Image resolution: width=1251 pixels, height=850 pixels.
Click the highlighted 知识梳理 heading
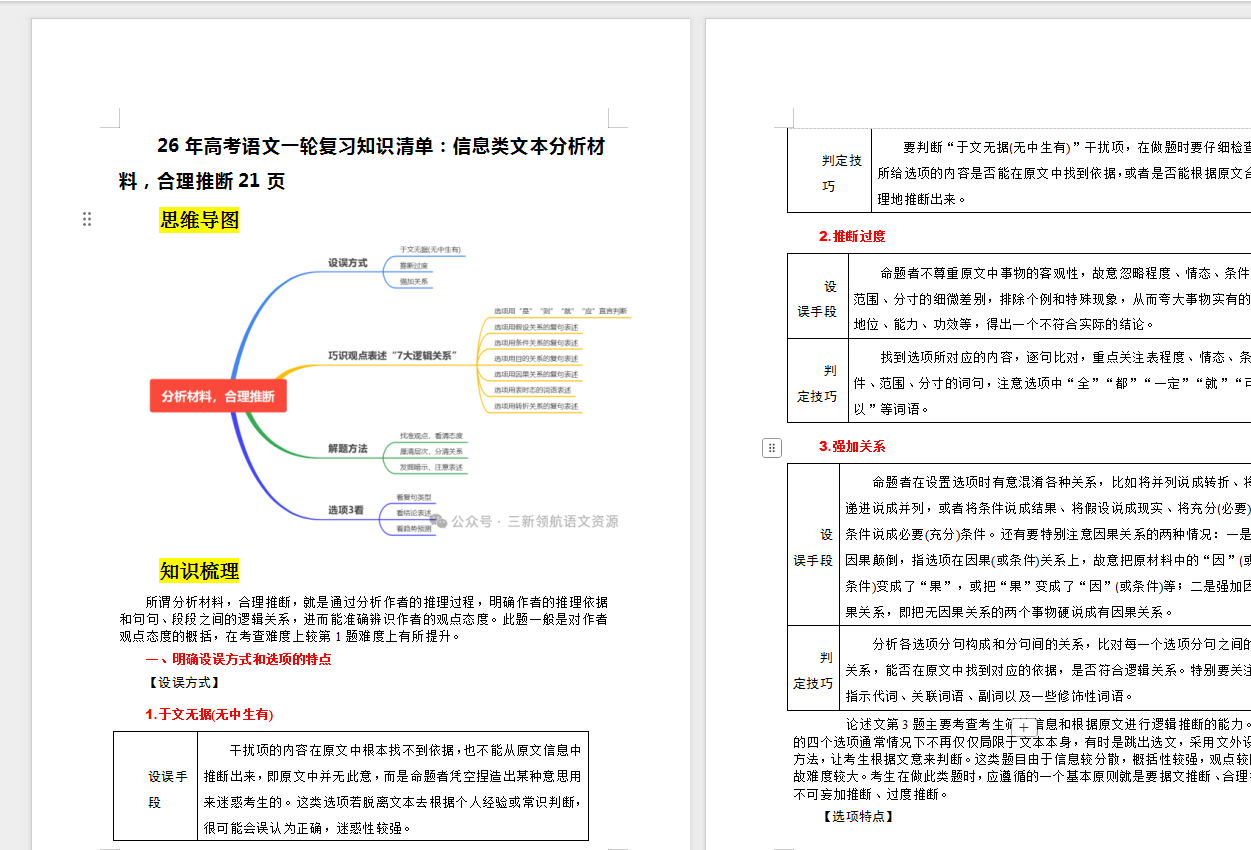[200, 571]
